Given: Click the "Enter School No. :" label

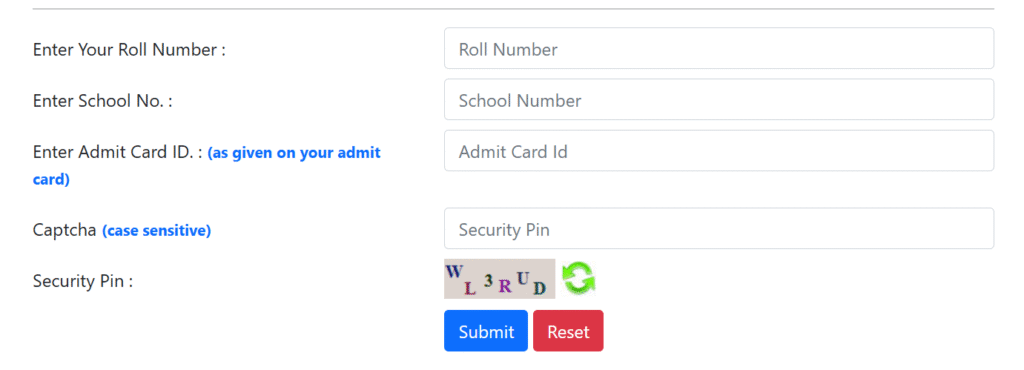Looking at the screenshot, I should tap(103, 101).
